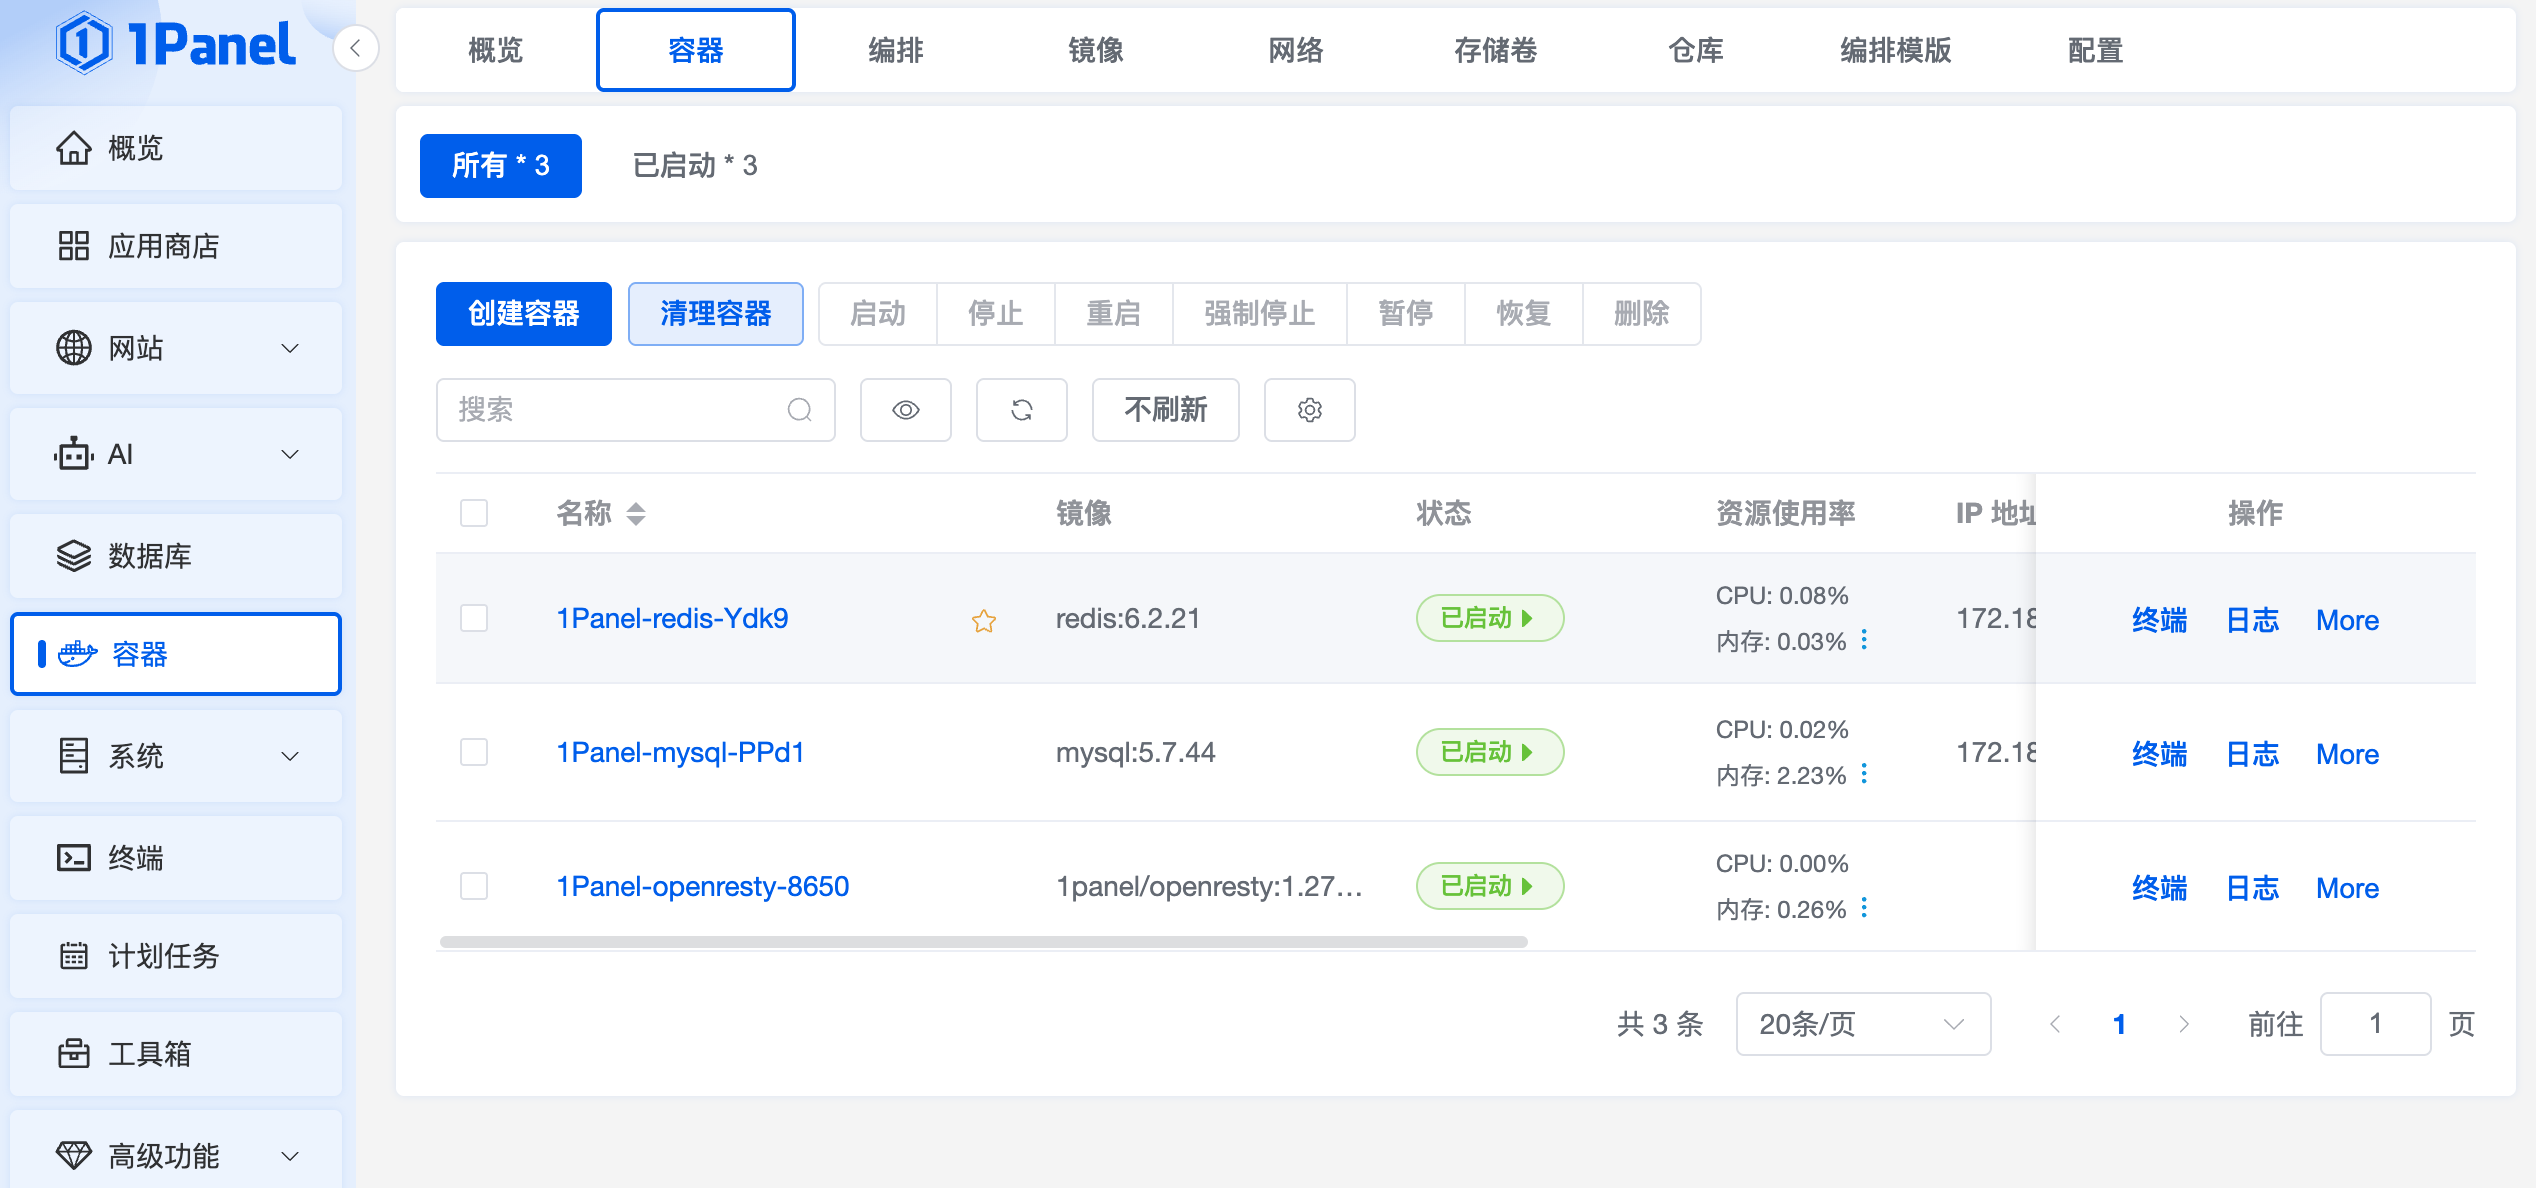Sort containers by name column arrows
Screen dimensions: 2536x1188
coord(636,514)
